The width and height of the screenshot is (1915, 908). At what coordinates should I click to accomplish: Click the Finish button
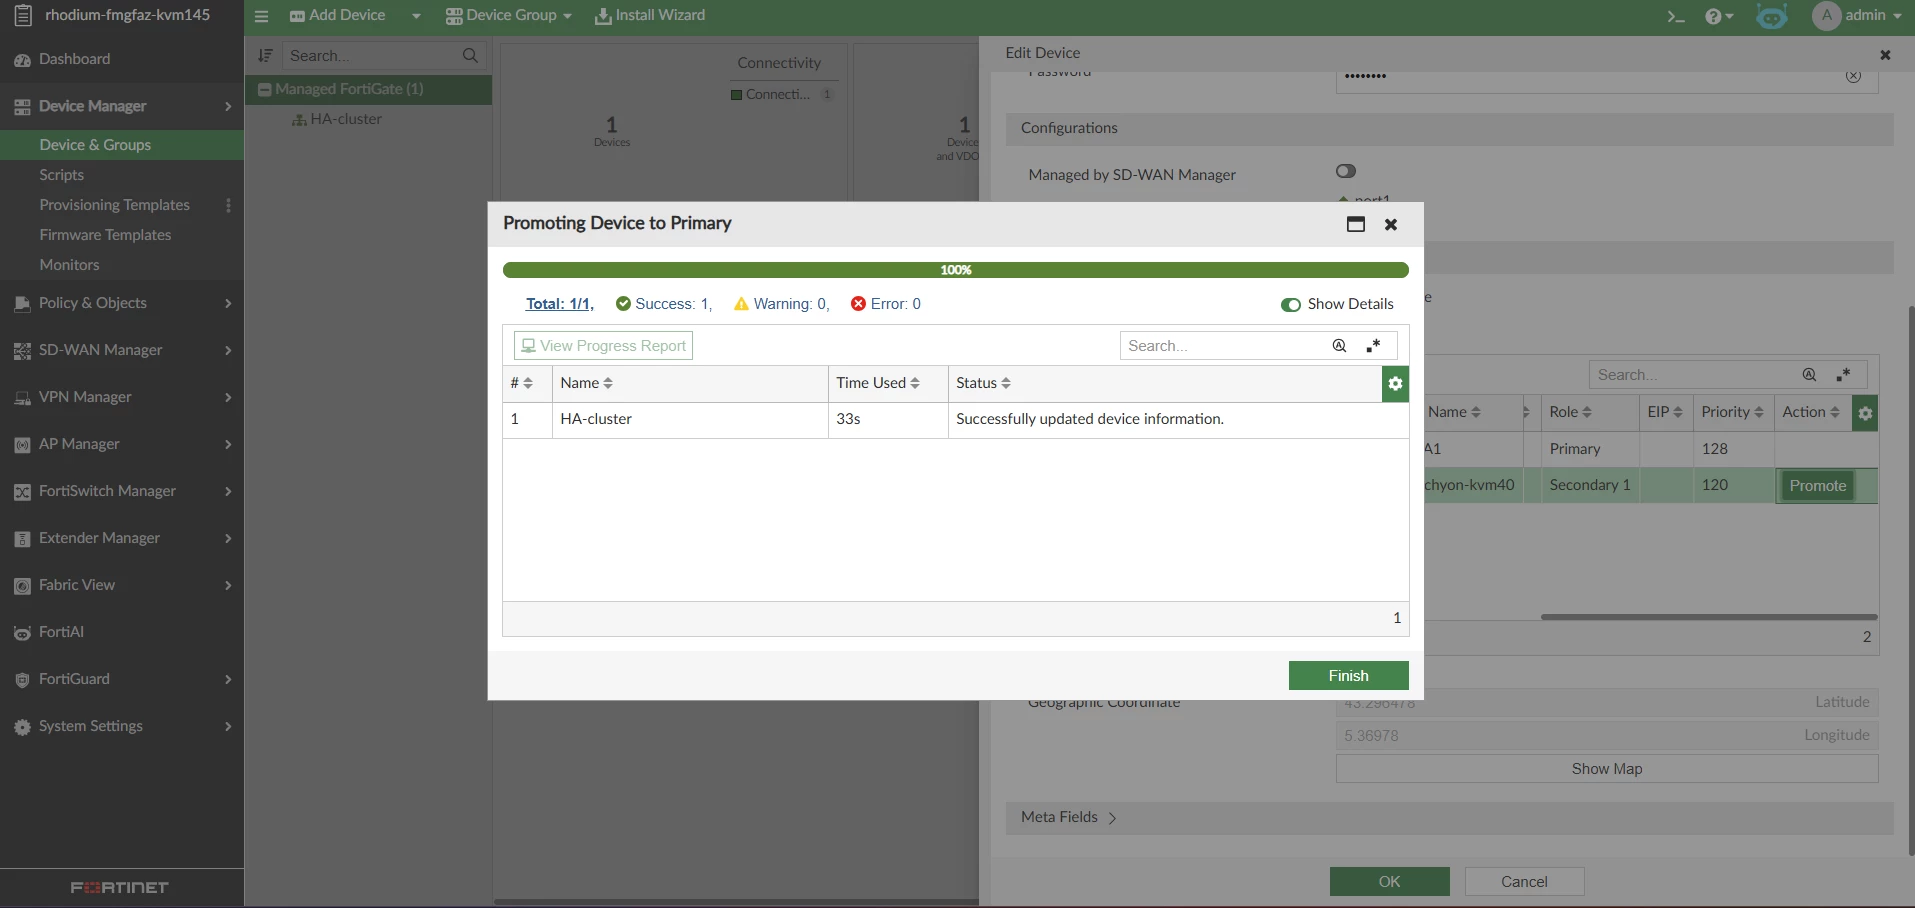point(1348,676)
